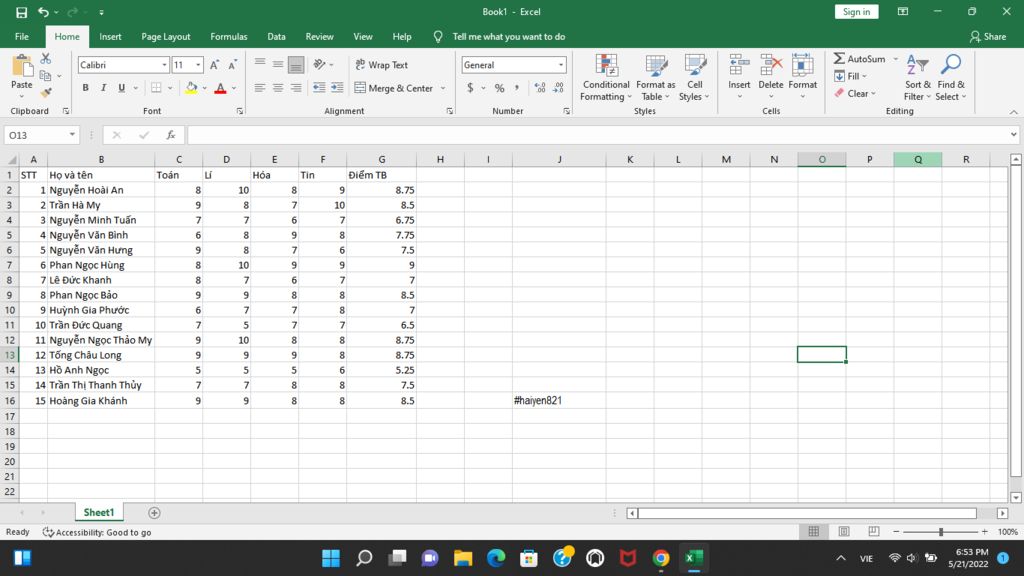Switch to the Formulas tab
The image size is (1024, 576).
229,37
